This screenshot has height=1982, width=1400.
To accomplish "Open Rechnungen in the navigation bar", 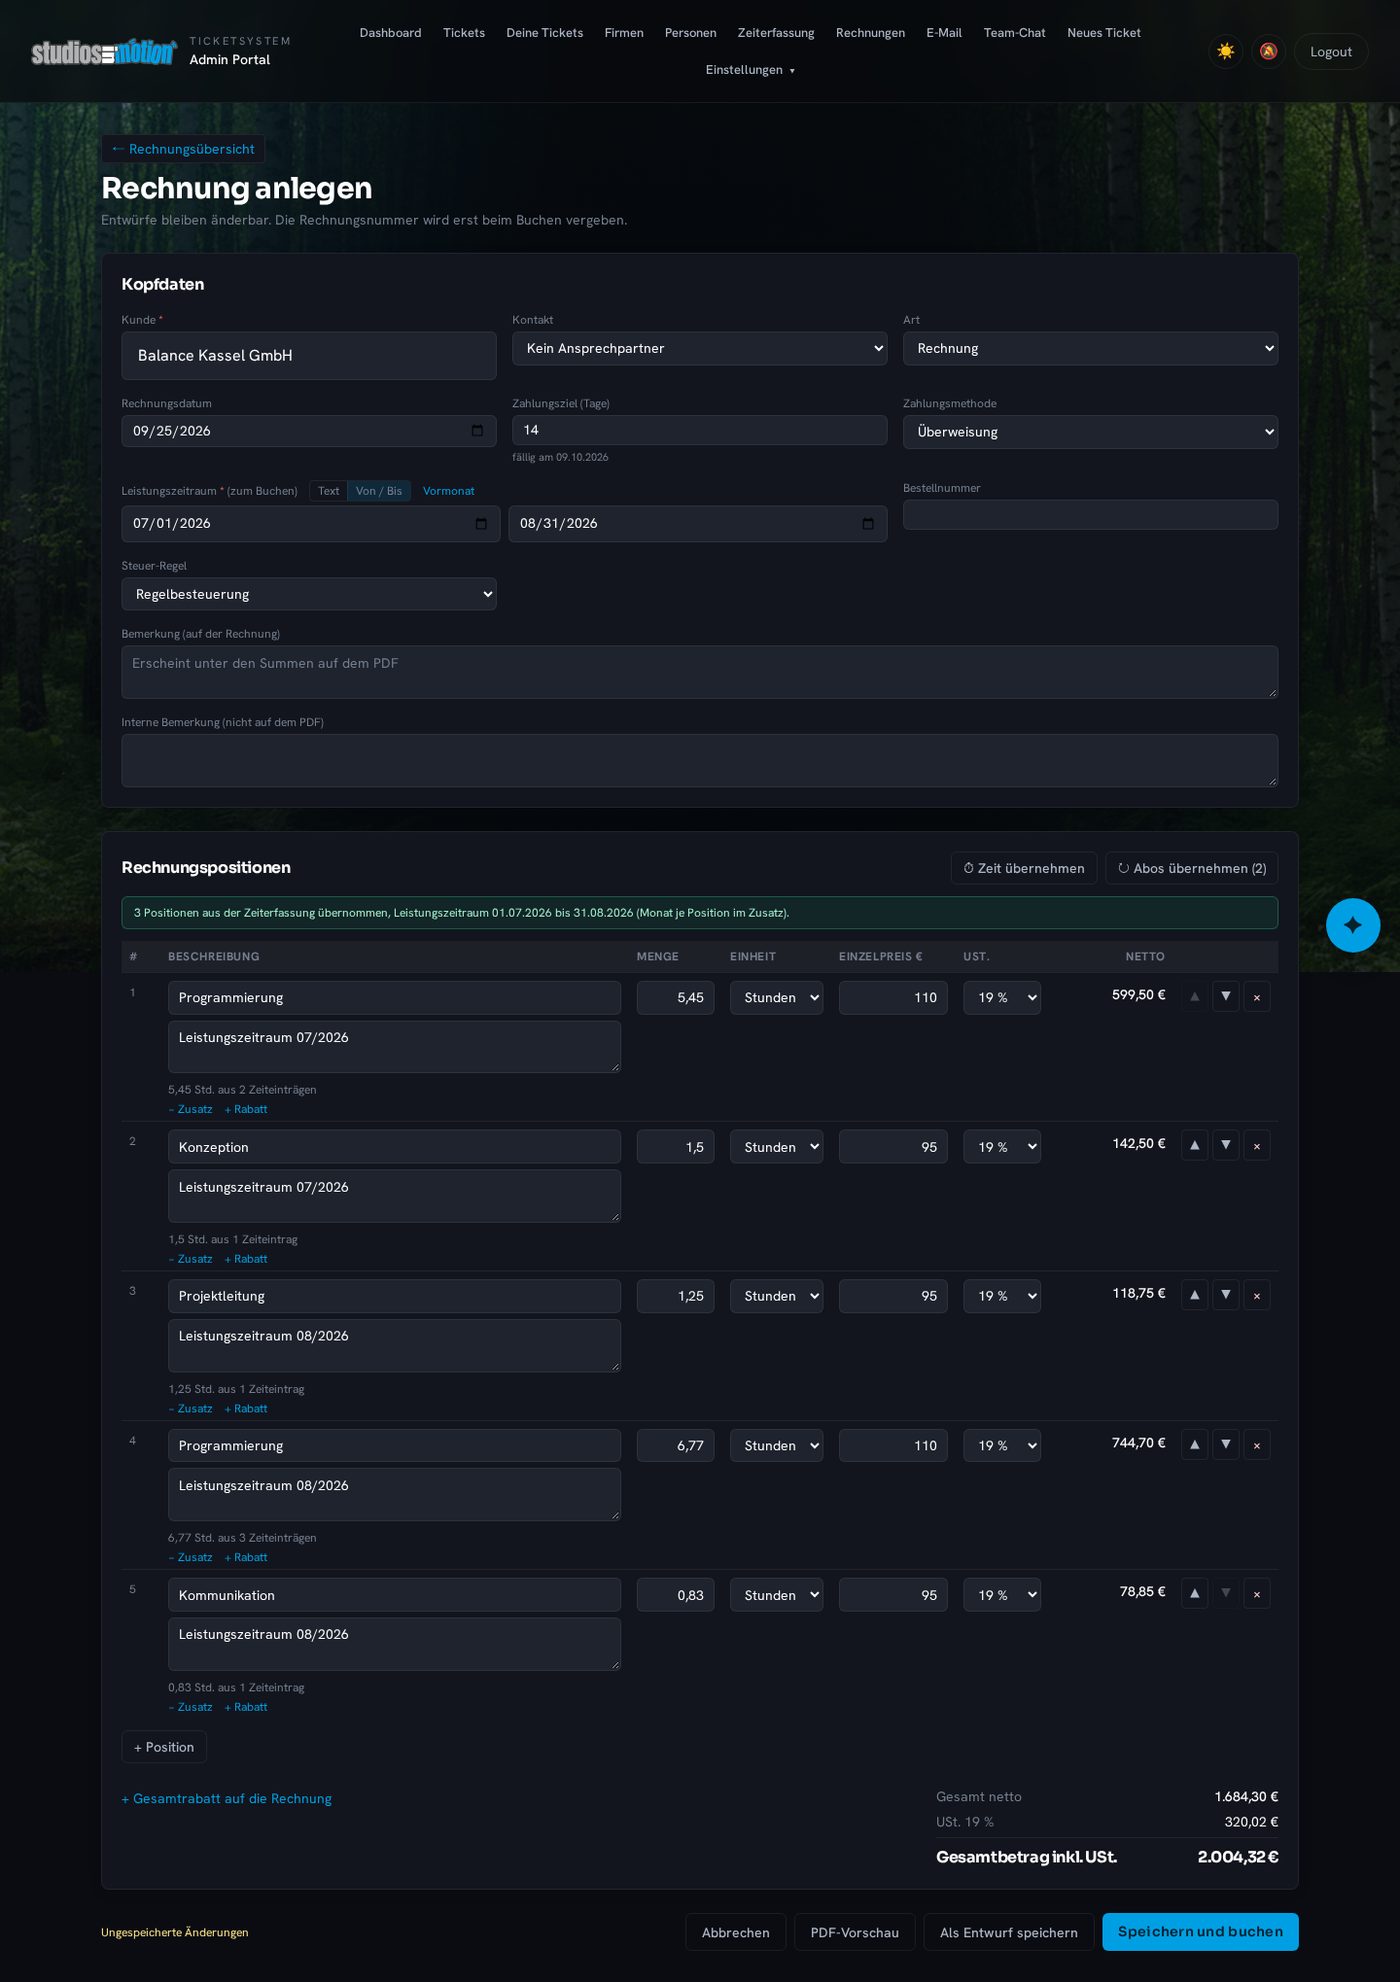I will tap(870, 33).
